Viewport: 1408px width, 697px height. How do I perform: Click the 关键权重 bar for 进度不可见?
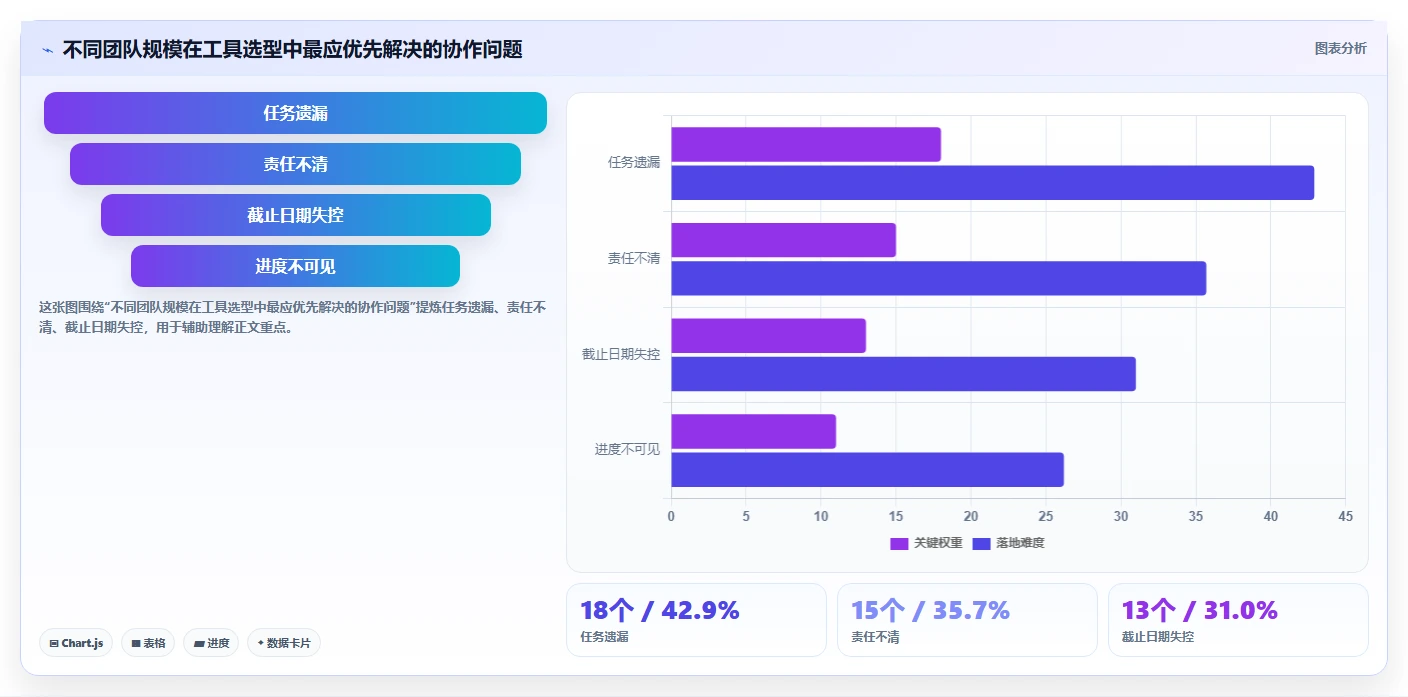753,432
